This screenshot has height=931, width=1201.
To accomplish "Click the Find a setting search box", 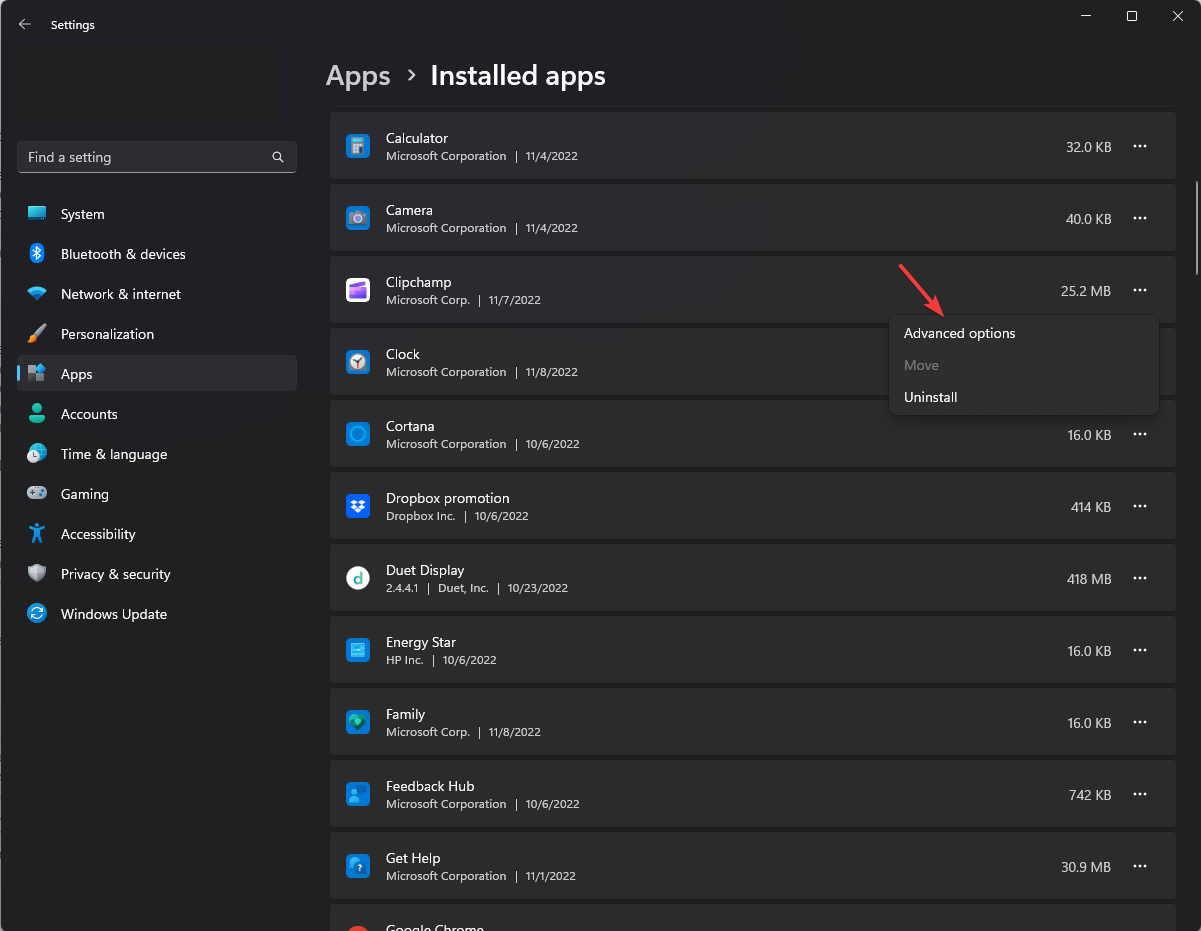I will coord(157,157).
